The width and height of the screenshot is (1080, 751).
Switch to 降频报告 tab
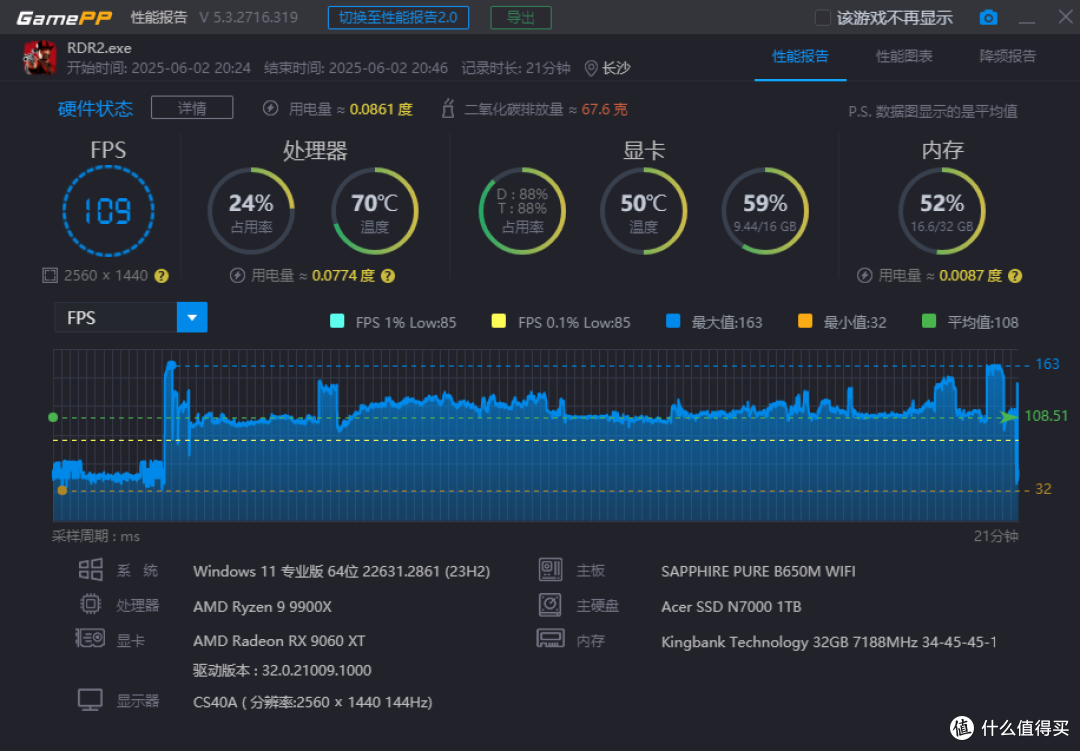coord(1007,56)
